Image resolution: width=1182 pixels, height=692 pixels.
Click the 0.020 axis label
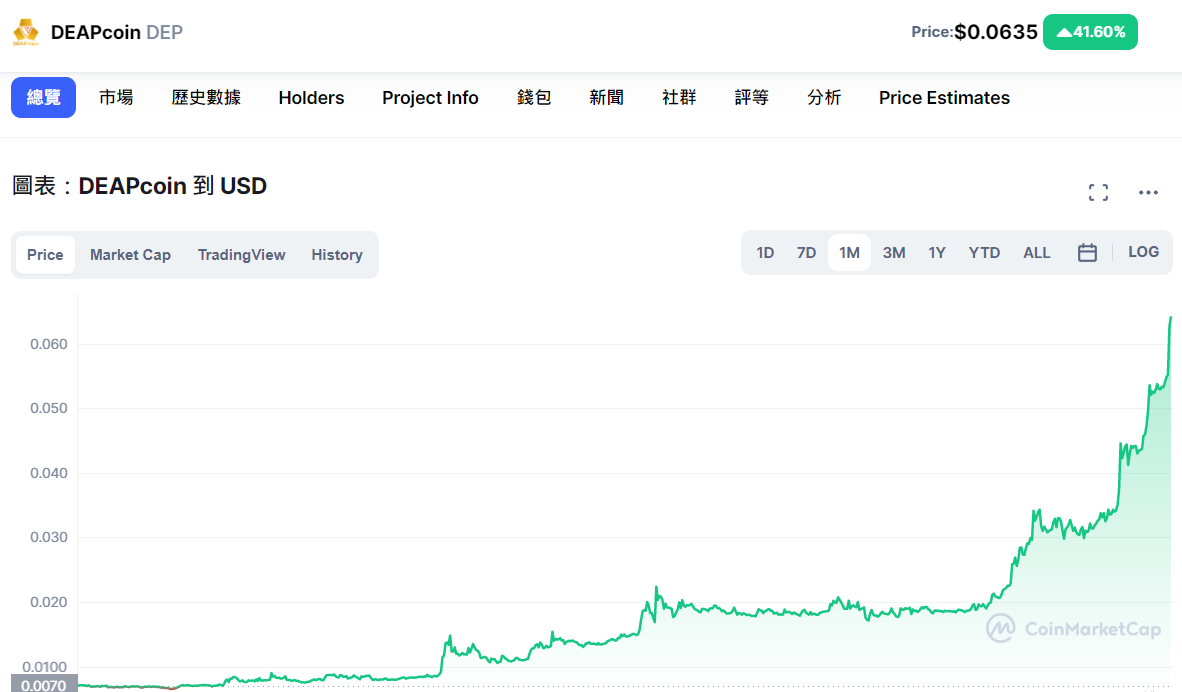point(49,602)
